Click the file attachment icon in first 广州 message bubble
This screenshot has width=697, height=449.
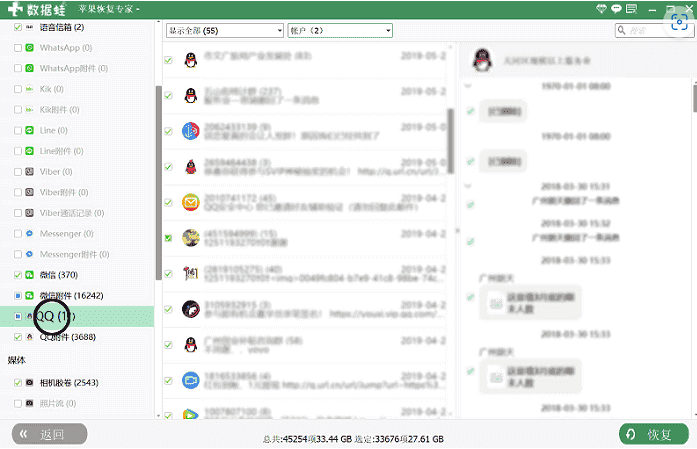click(496, 304)
